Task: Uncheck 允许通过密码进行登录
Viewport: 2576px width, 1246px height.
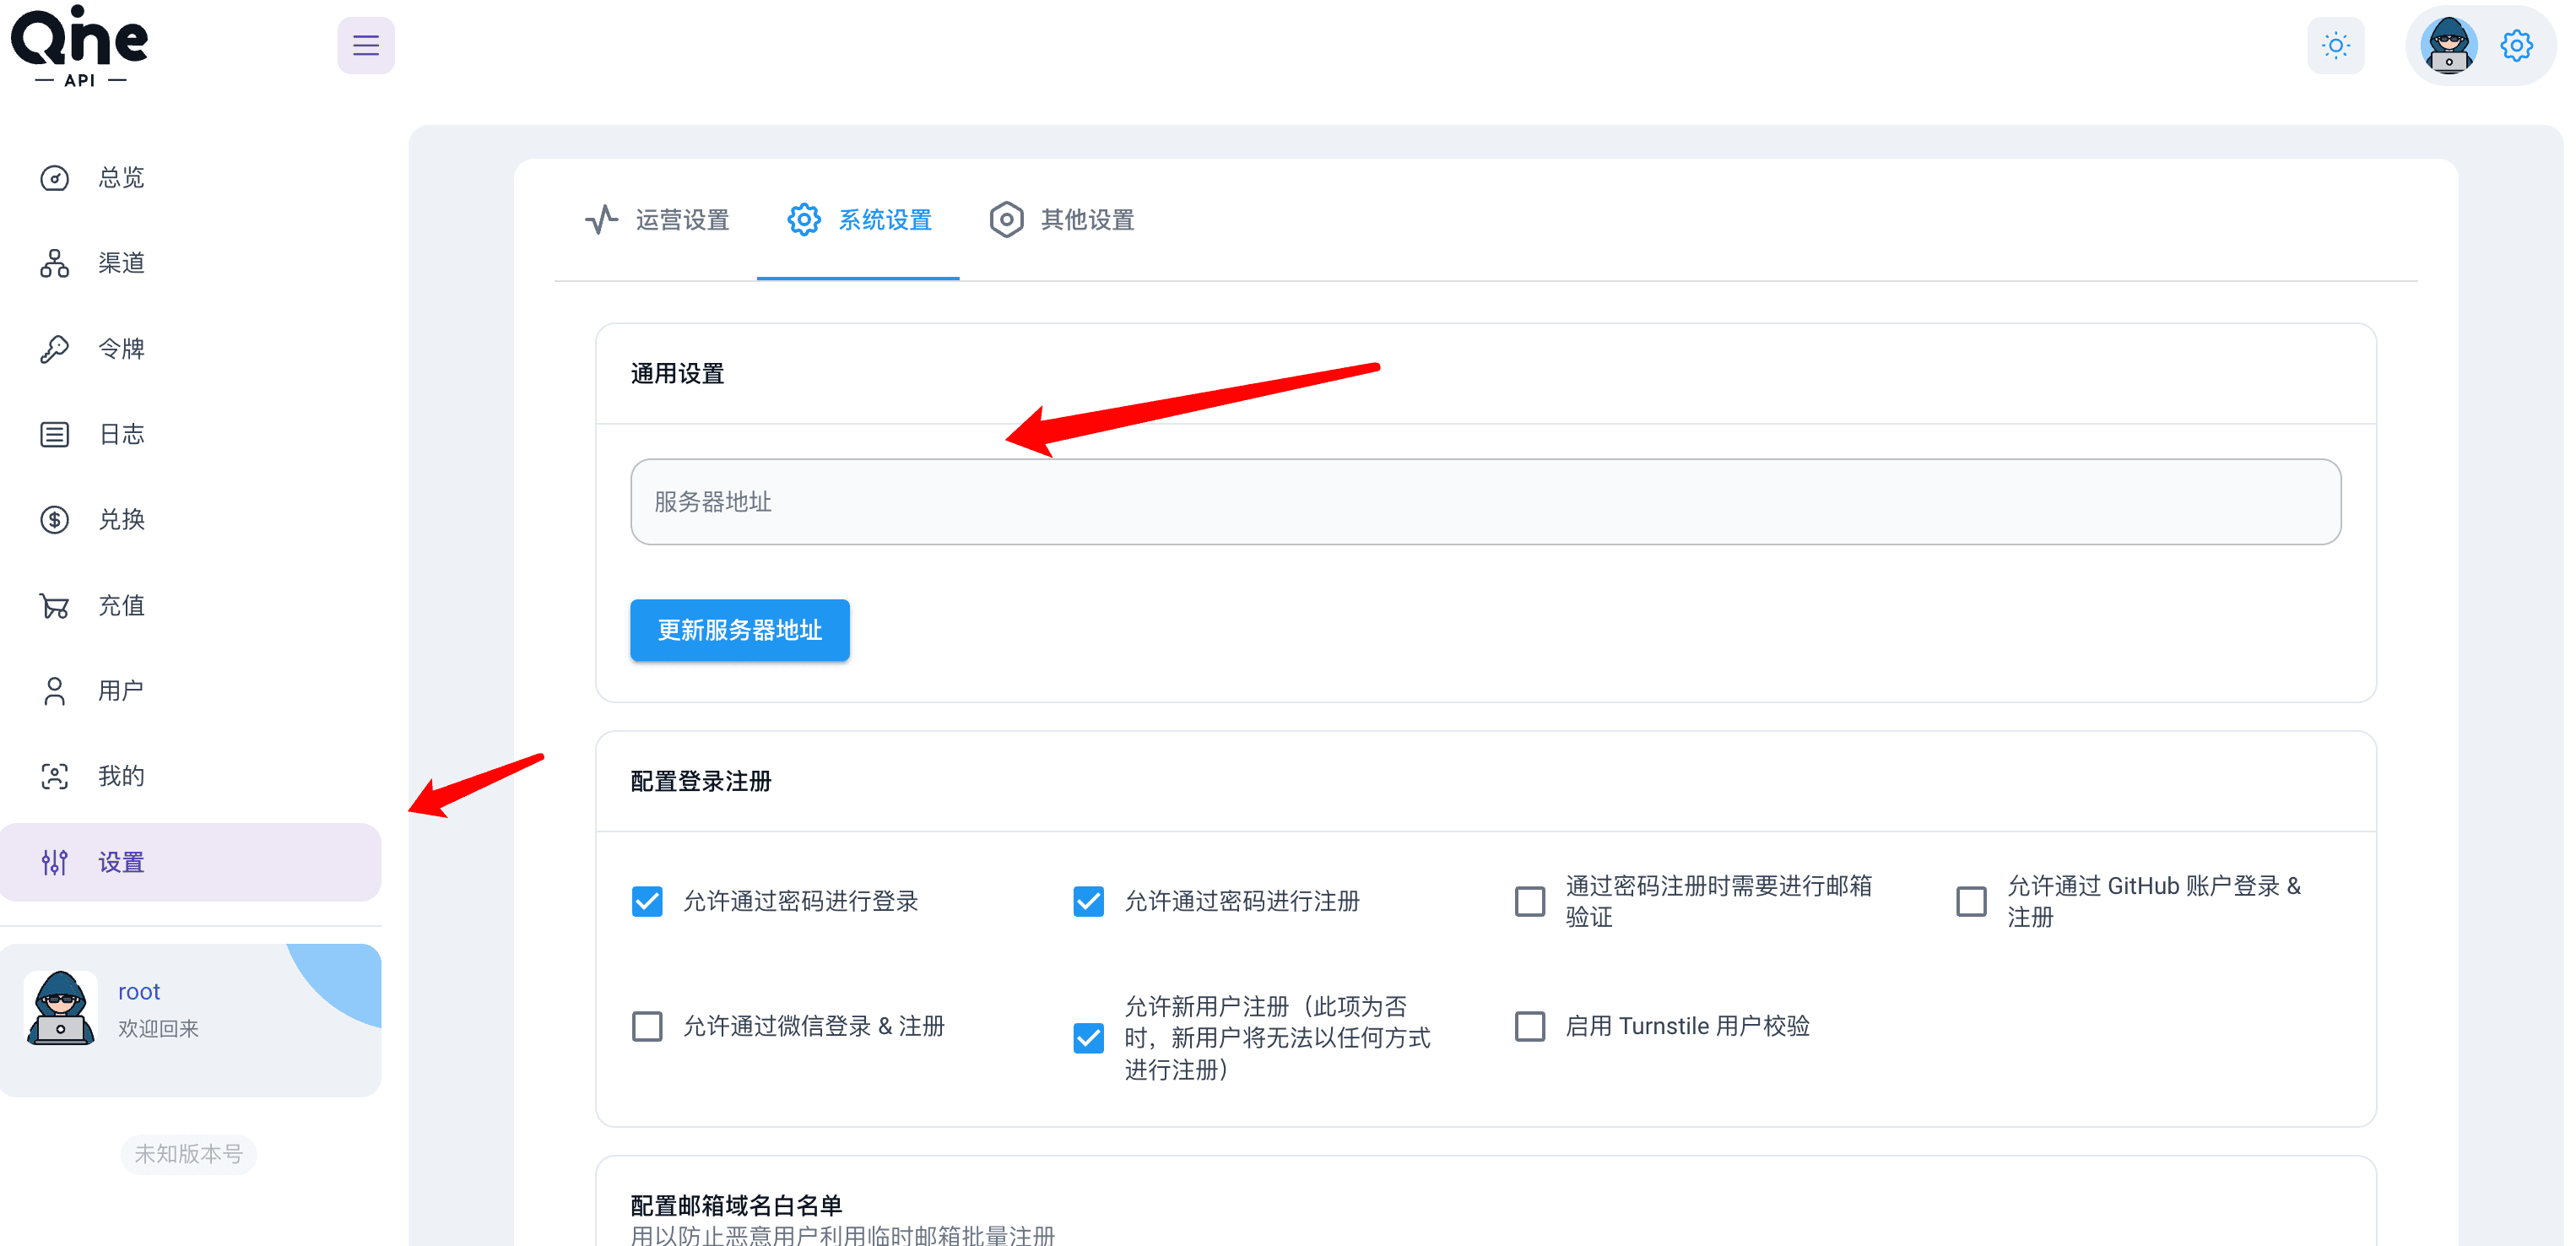Action: [647, 902]
